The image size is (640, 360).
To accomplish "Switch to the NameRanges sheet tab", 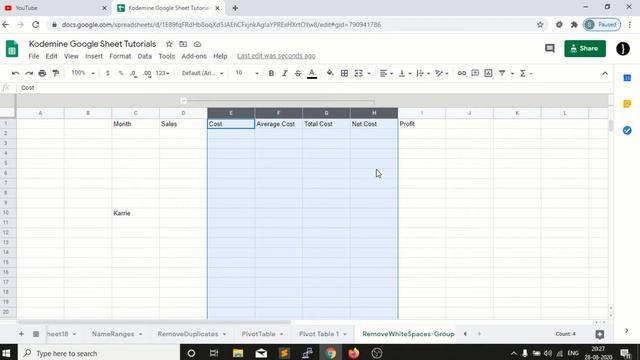I will pyautogui.click(x=116, y=334).
